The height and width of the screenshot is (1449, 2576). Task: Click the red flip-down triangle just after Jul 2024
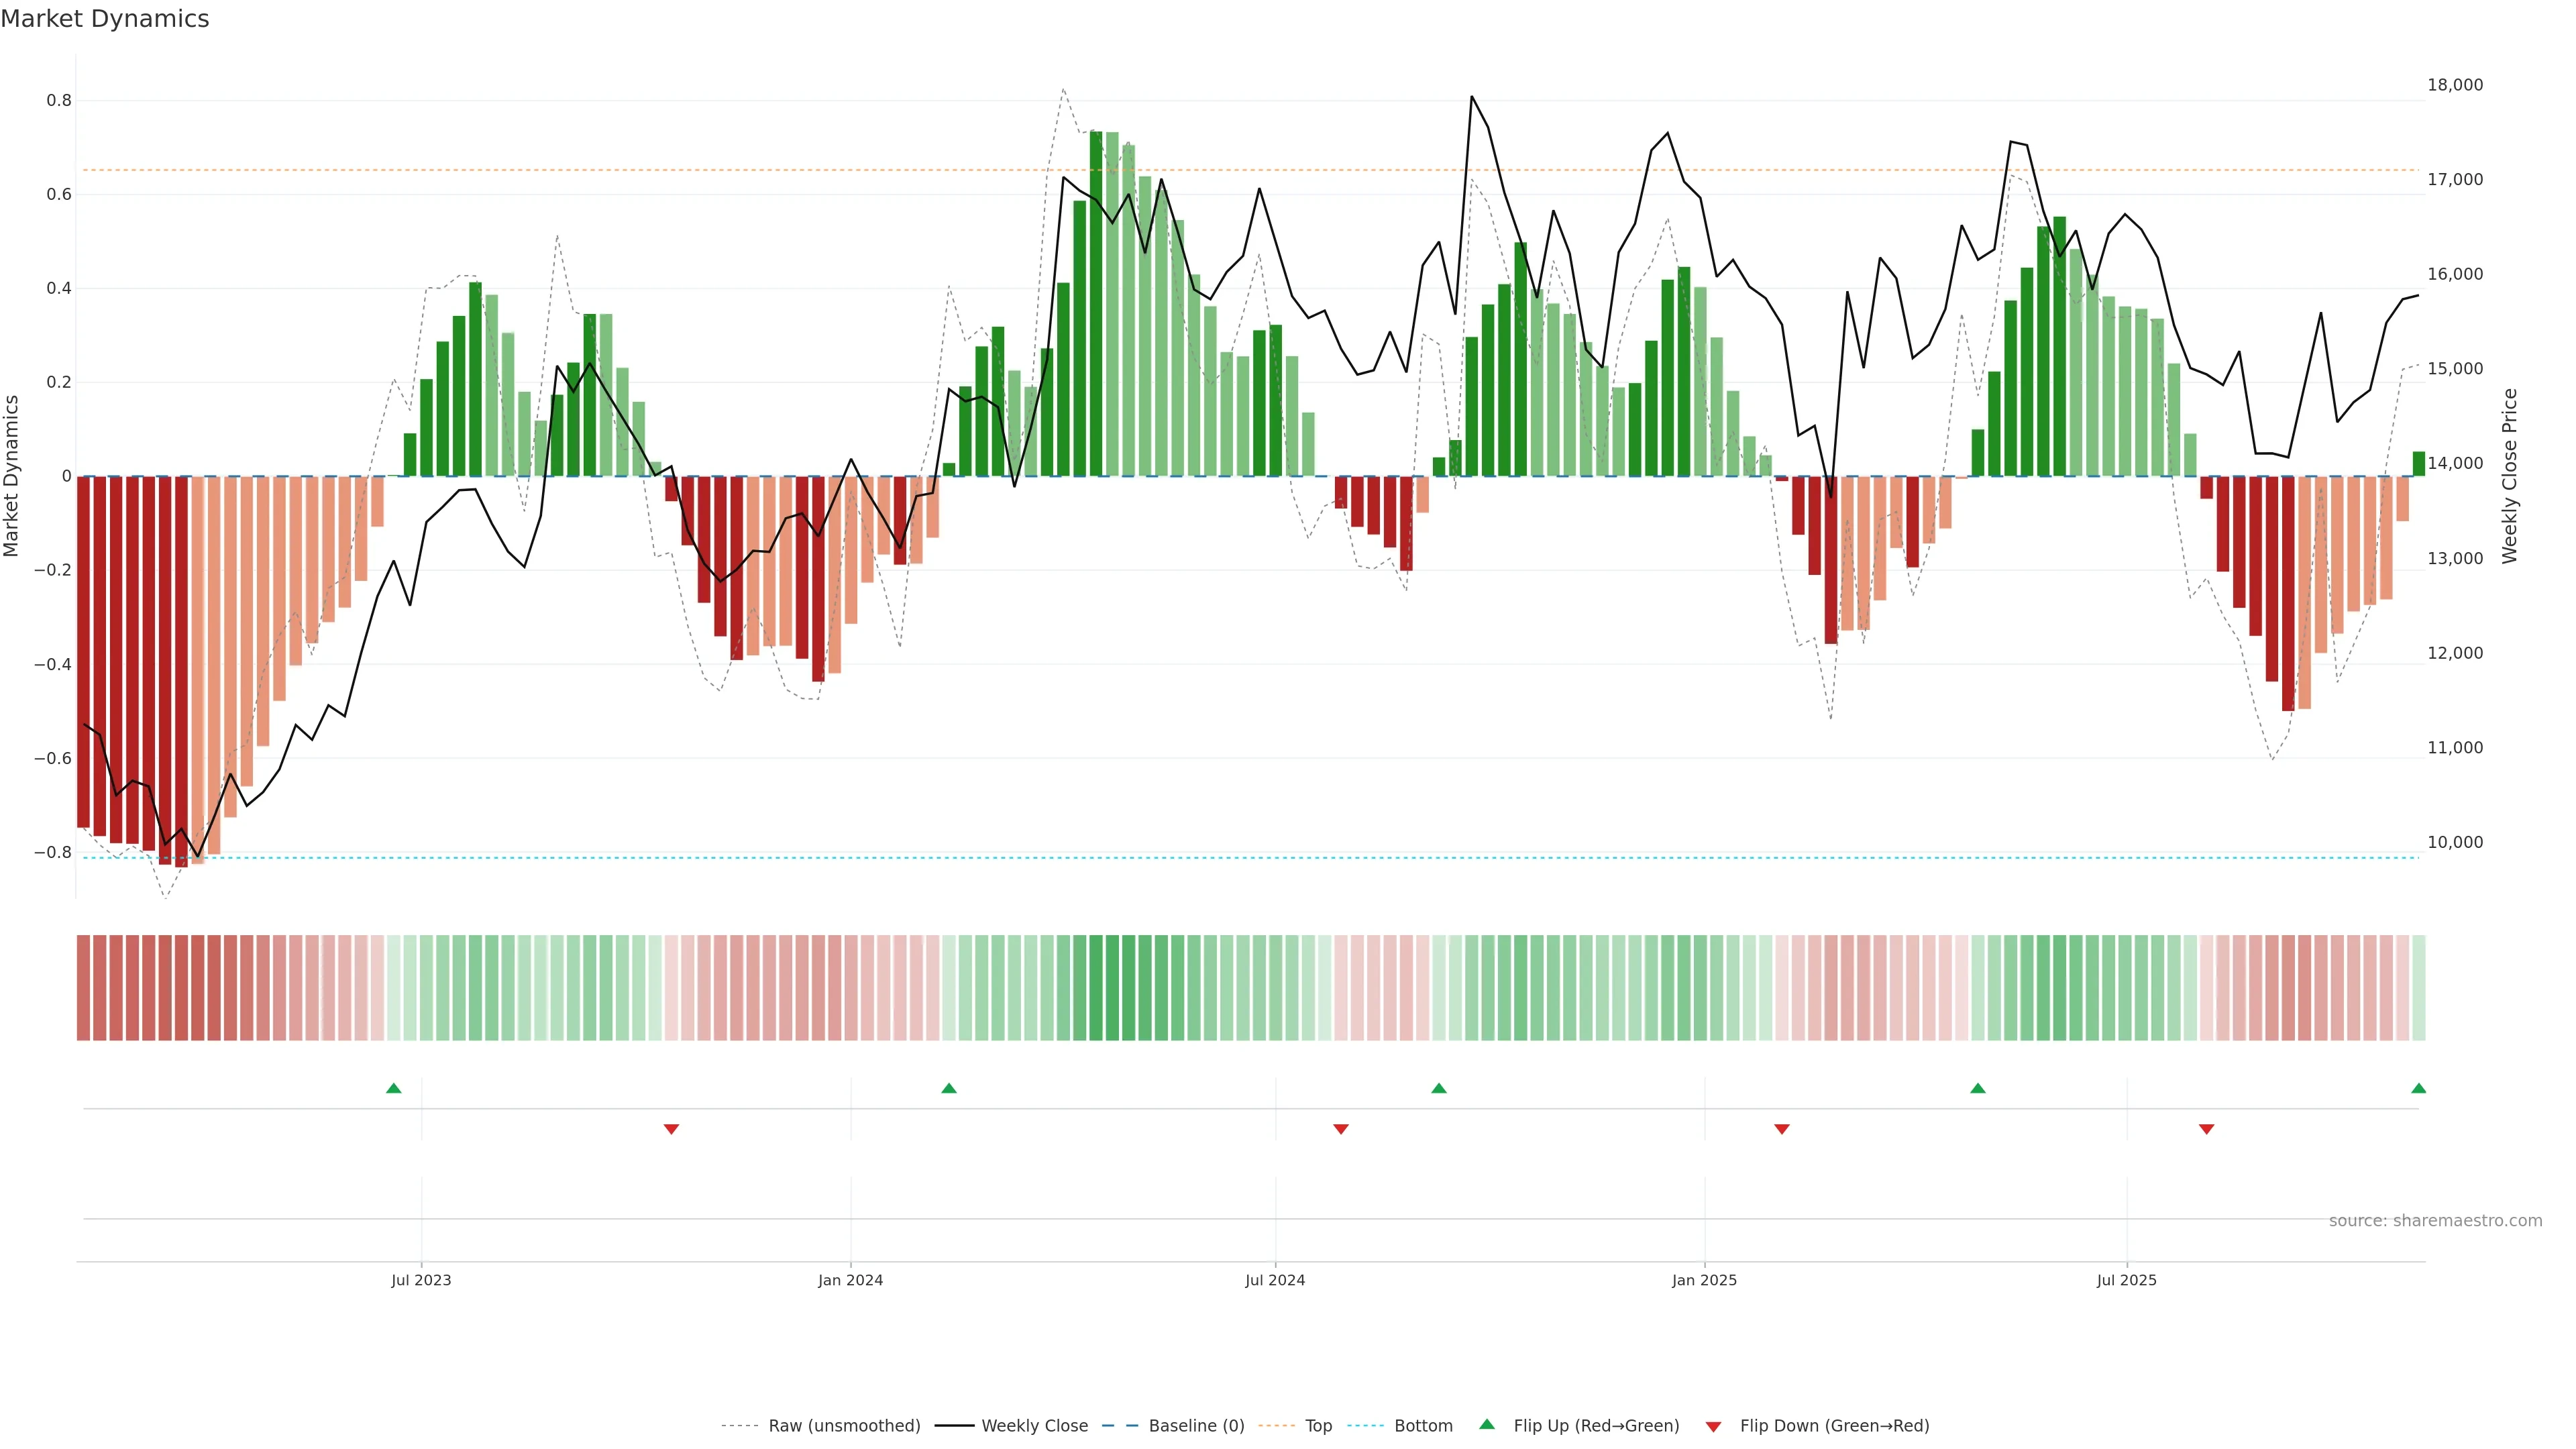(1341, 1129)
